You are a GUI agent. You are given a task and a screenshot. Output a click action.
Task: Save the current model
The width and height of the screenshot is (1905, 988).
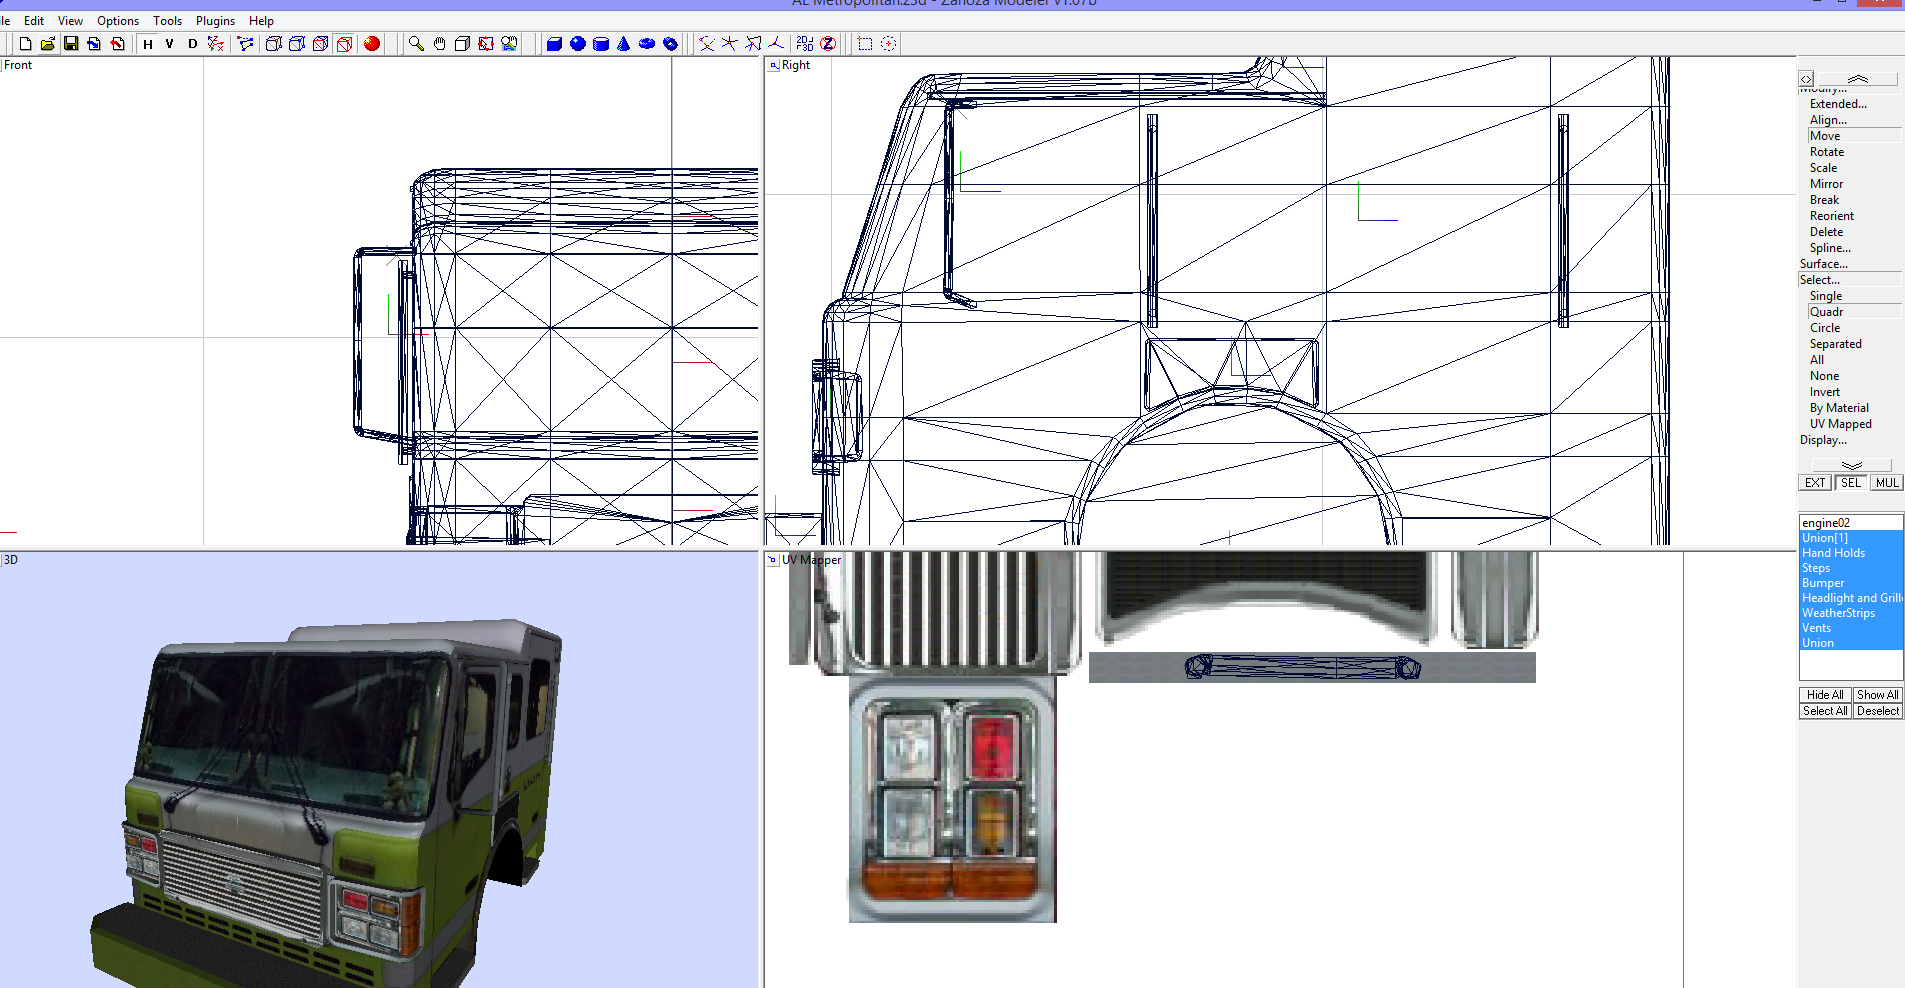click(71, 43)
